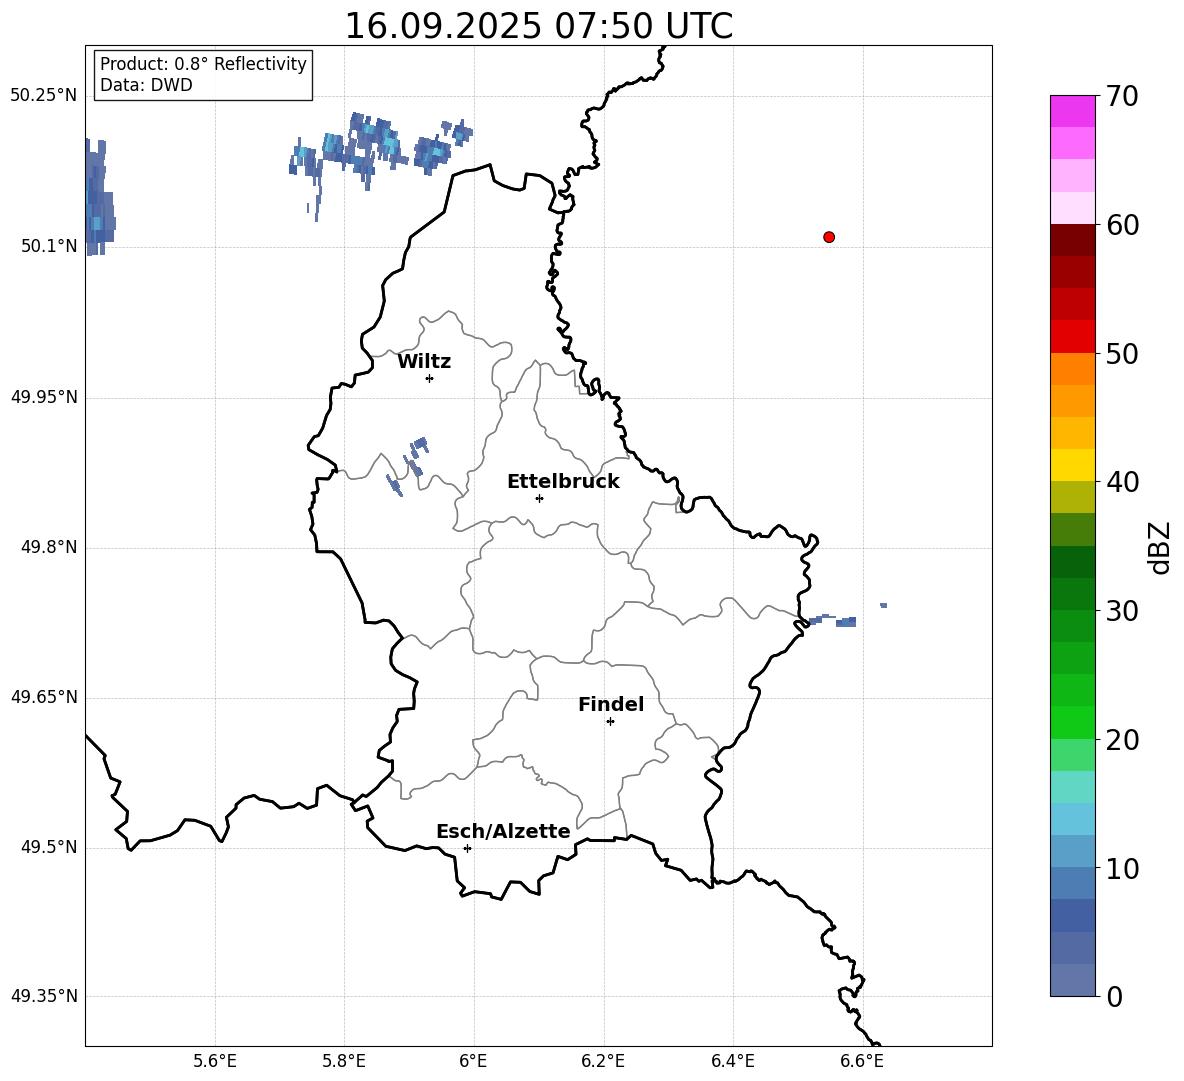1184x1081 pixels.
Task: Click the Ettelbruck station cross marker
Action: (539, 498)
